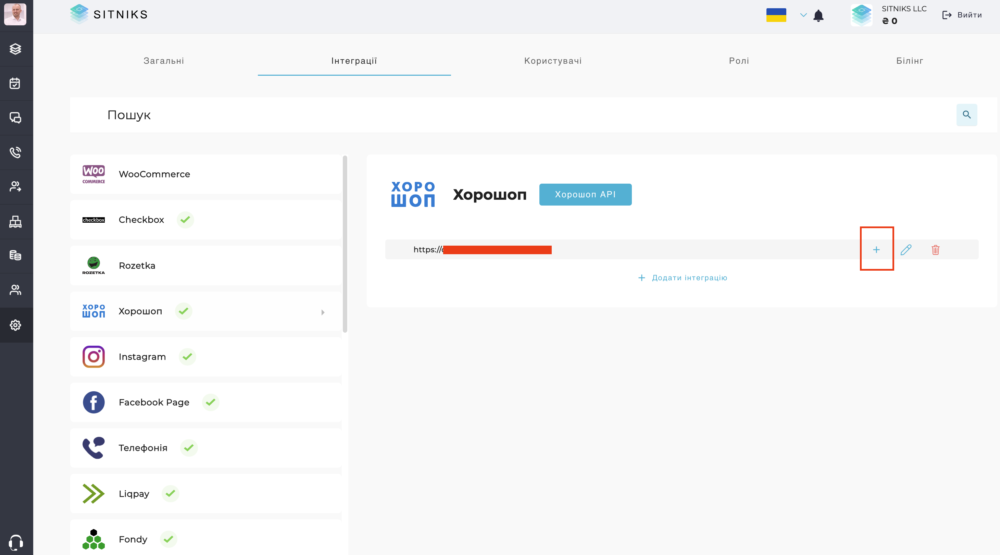This screenshot has width=1000, height=555.
Task: Select Checkbox integration in list
Action: (206, 219)
